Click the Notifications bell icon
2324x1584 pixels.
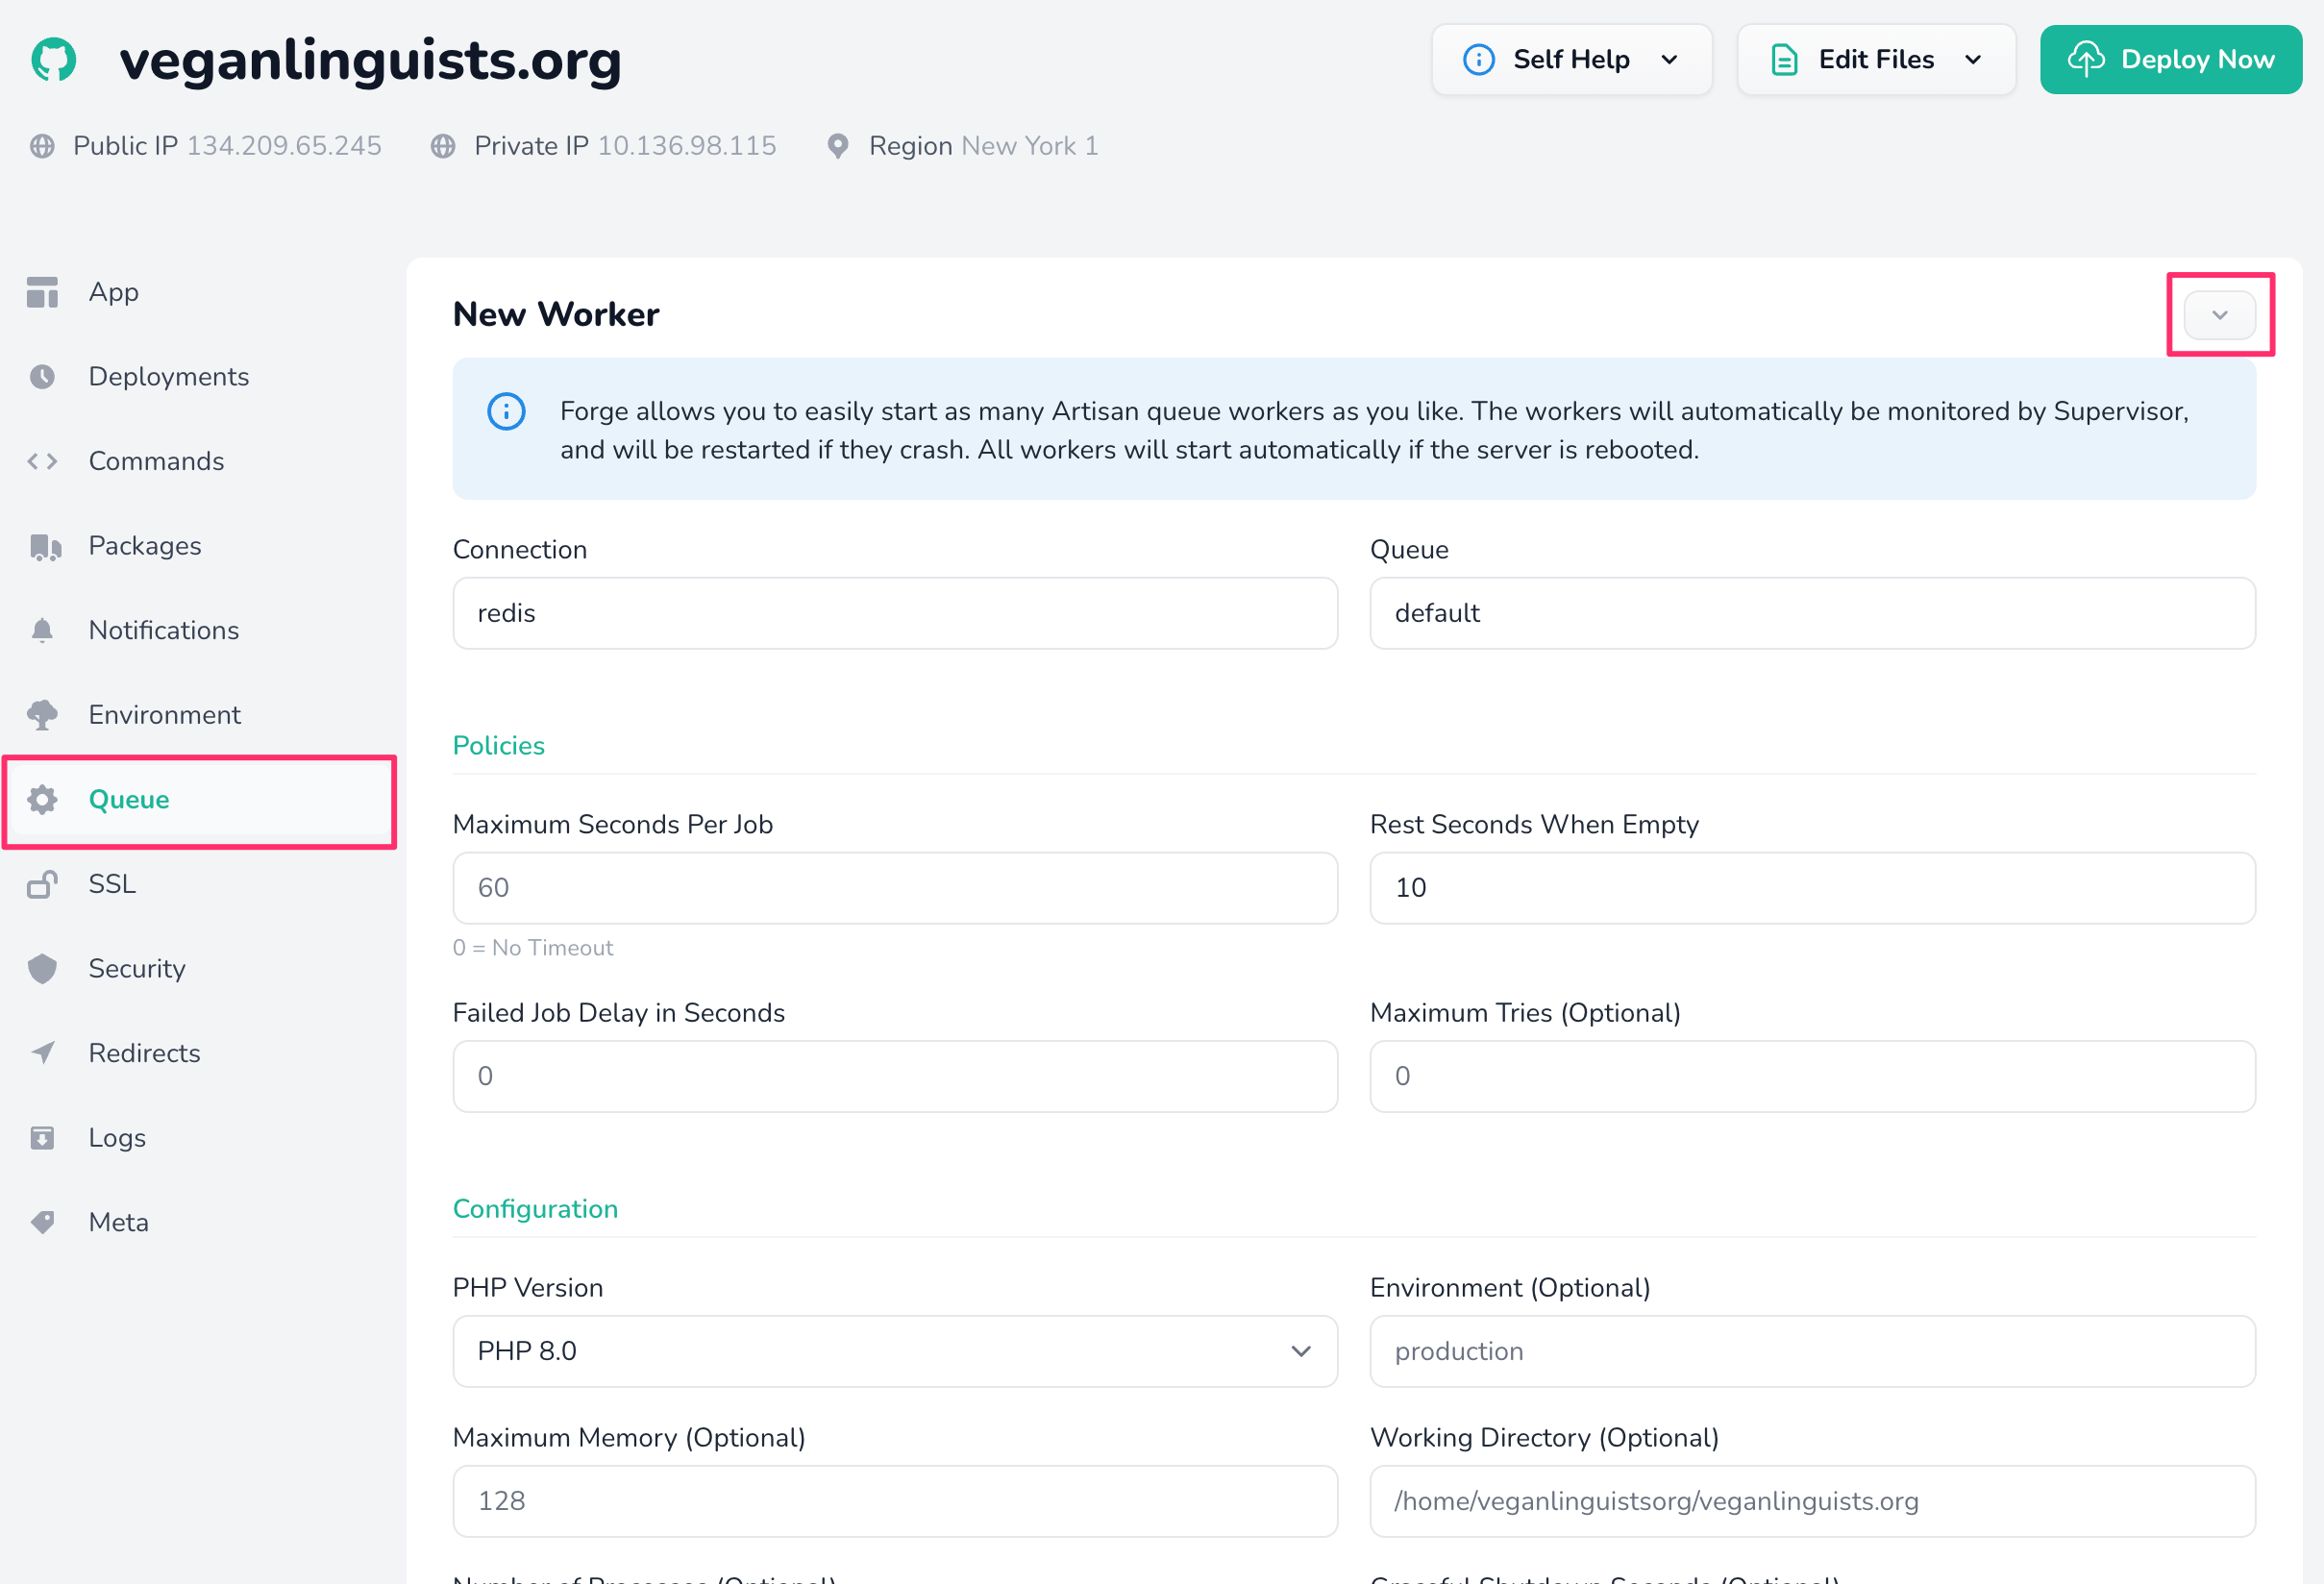(x=42, y=630)
